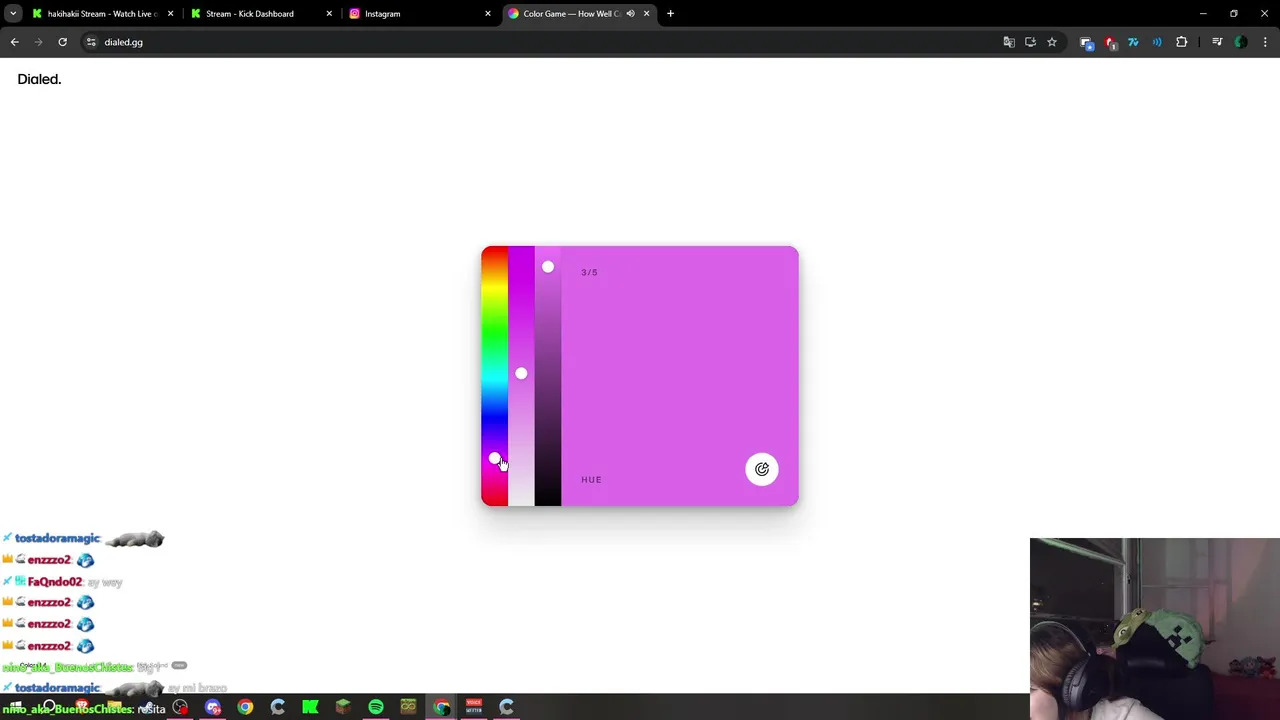1280x720 pixels.
Task: Mute the Color Game tab audio
Action: tap(630, 14)
